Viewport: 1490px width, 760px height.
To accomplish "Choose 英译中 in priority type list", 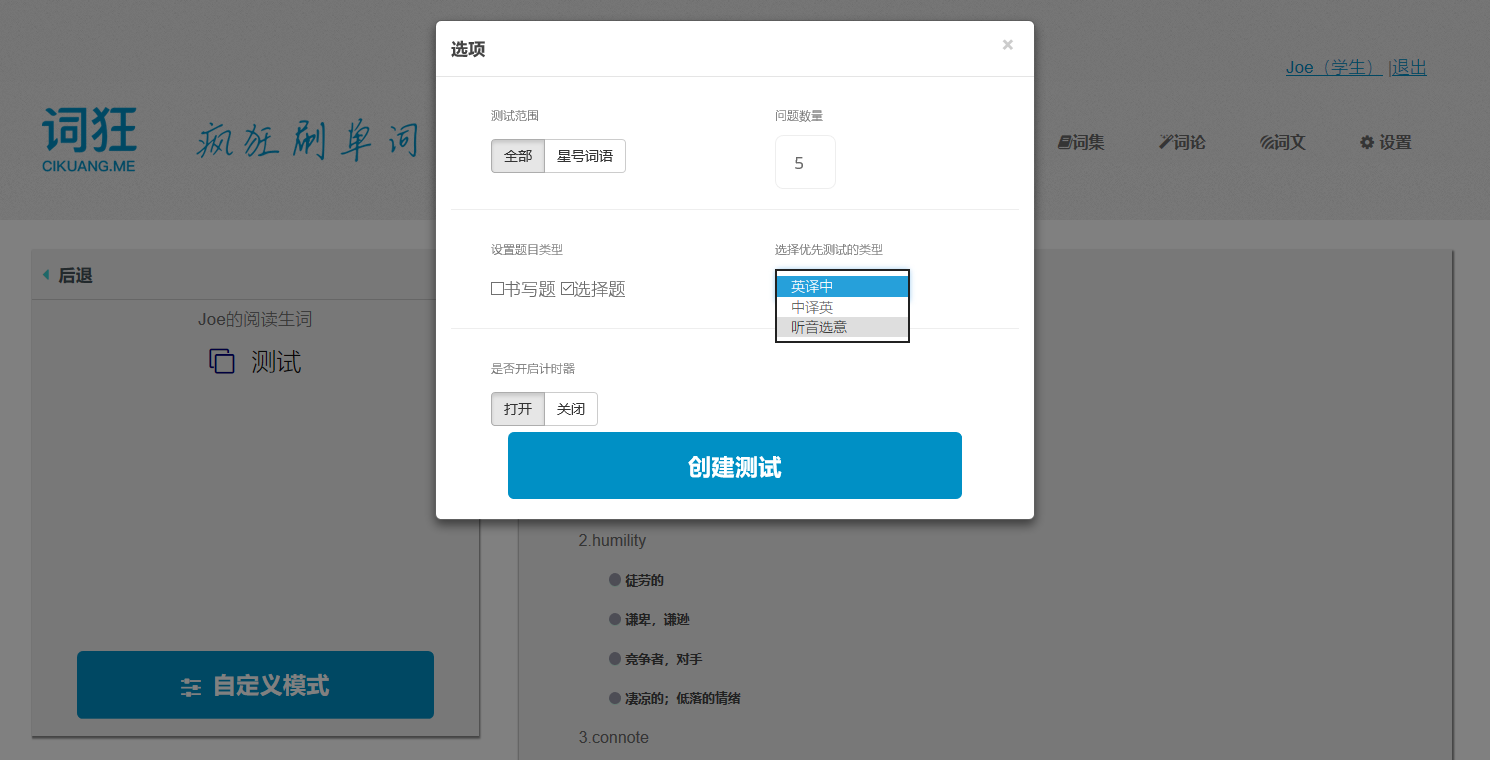I will pyautogui.click(x=841, y=287).
